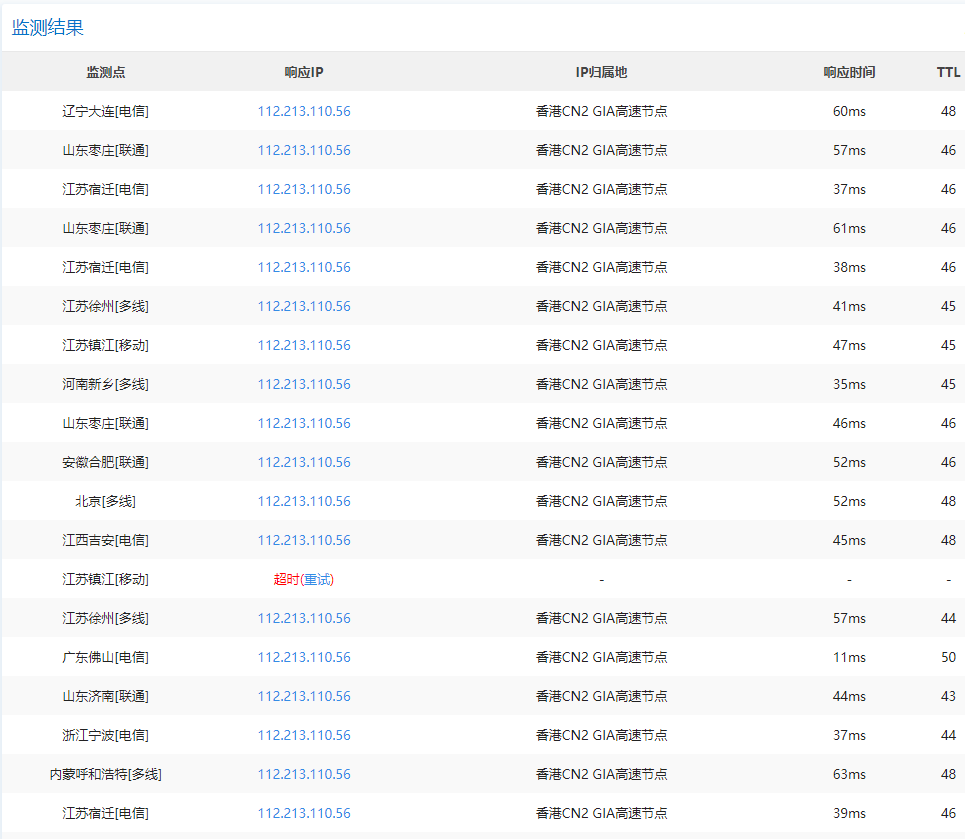Click the 响应IP column header

(x=304, y=72)
